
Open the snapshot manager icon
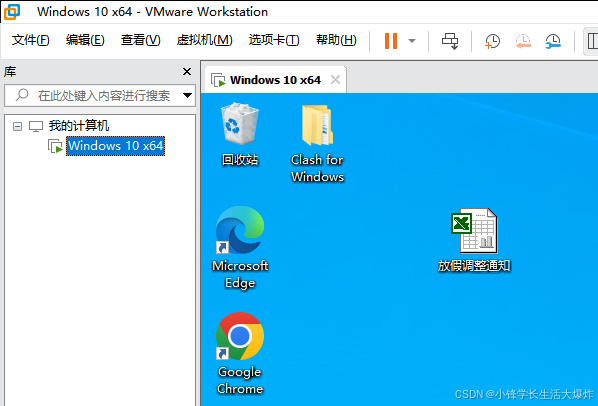pos(553,41)
